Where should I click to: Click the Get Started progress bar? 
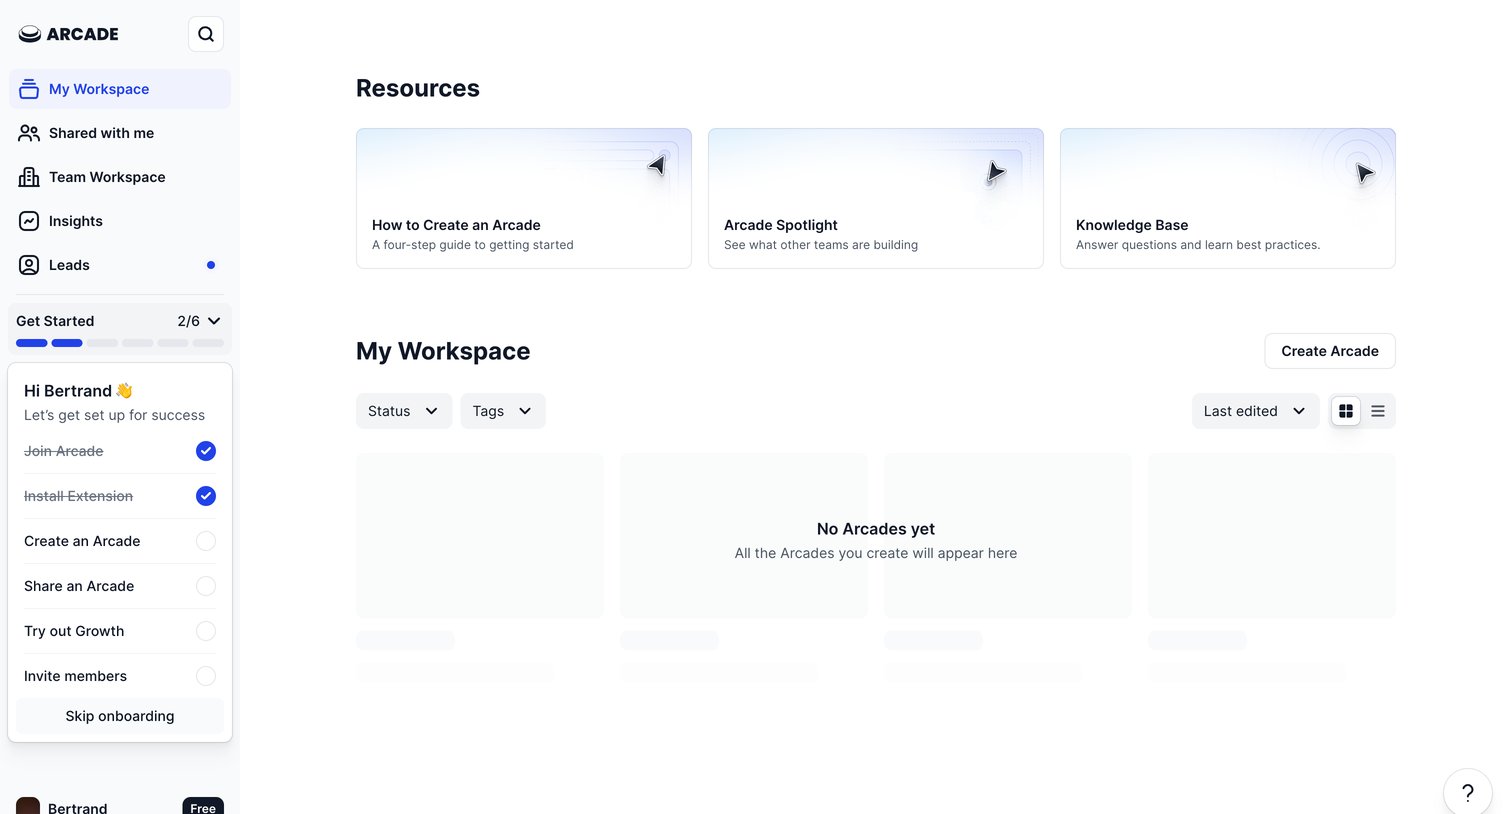coord(120,343)
